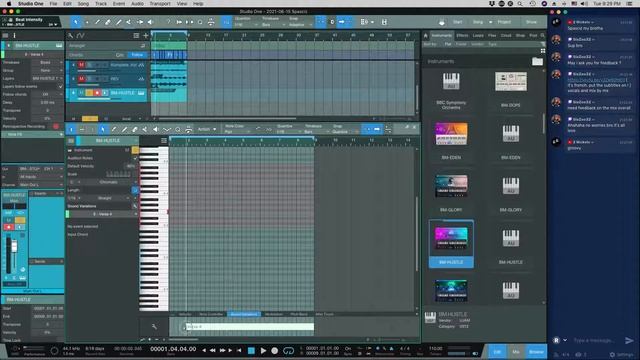Image resolution: width=640 pixels, height=360 pixels.
Task: Solo the BM-HUSTLE track
Action: (x=89, y=93)
